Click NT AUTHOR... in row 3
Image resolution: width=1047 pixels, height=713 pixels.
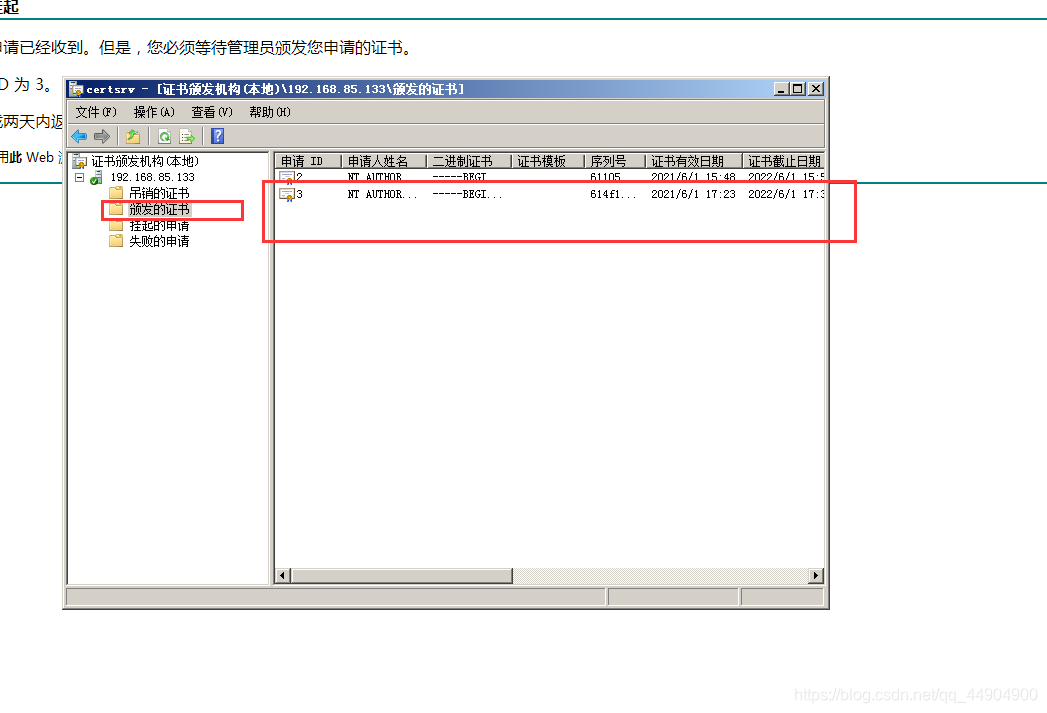[382, 194]
